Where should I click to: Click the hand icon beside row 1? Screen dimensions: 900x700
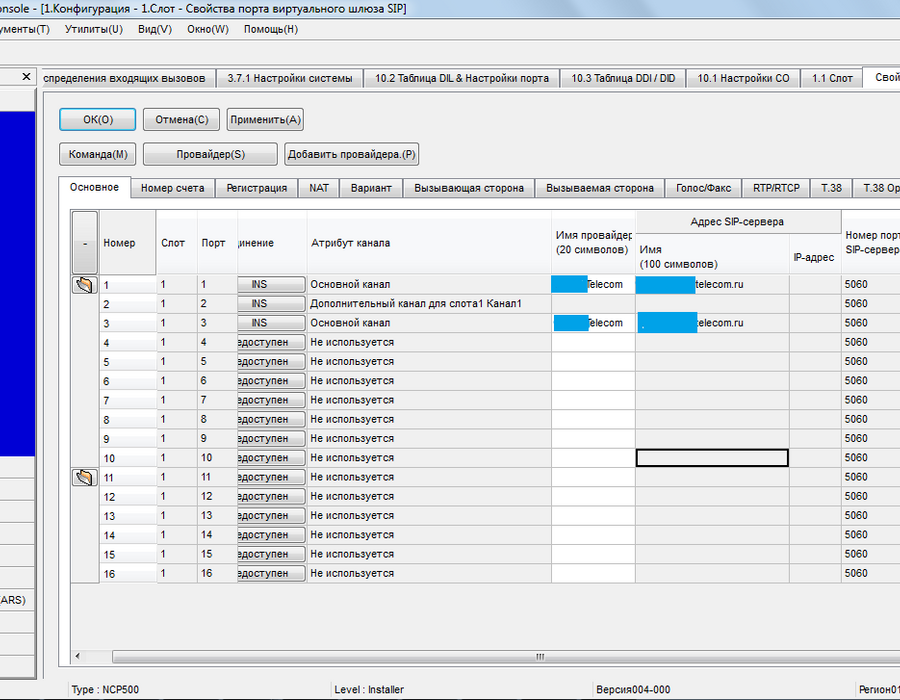click(84, 285)
